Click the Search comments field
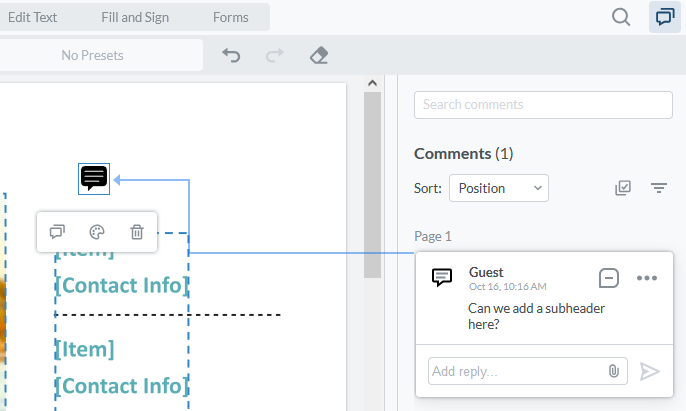The width and height of the screenshot is (686, 411). 543,105
